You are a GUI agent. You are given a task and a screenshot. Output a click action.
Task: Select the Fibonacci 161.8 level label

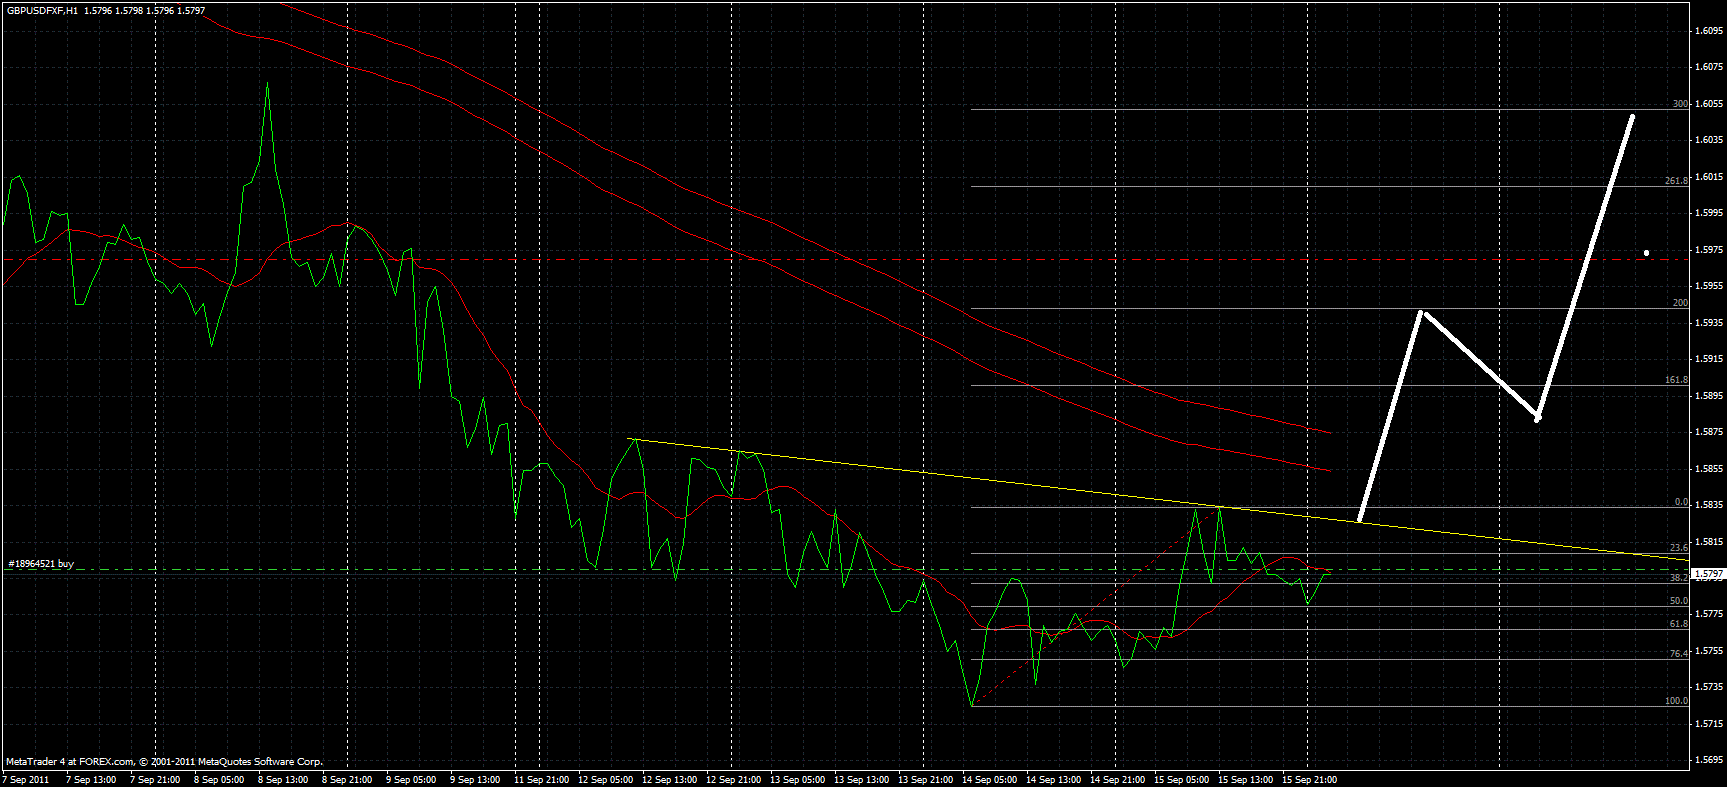click(1676, 380)
